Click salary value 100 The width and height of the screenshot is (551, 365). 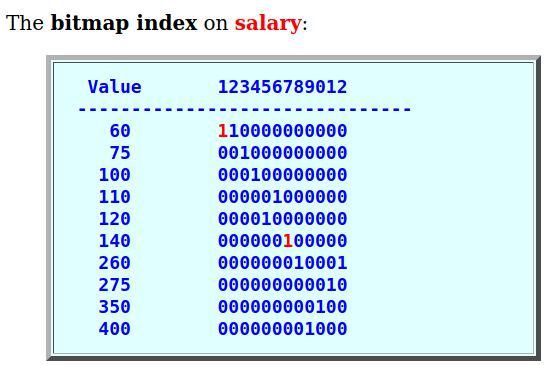tap(115, 175)
